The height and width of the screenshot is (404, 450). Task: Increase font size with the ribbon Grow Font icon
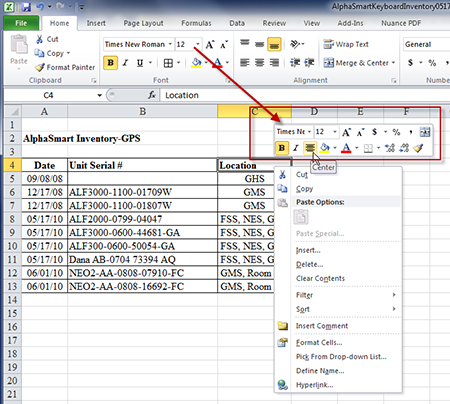click(210, 44)
